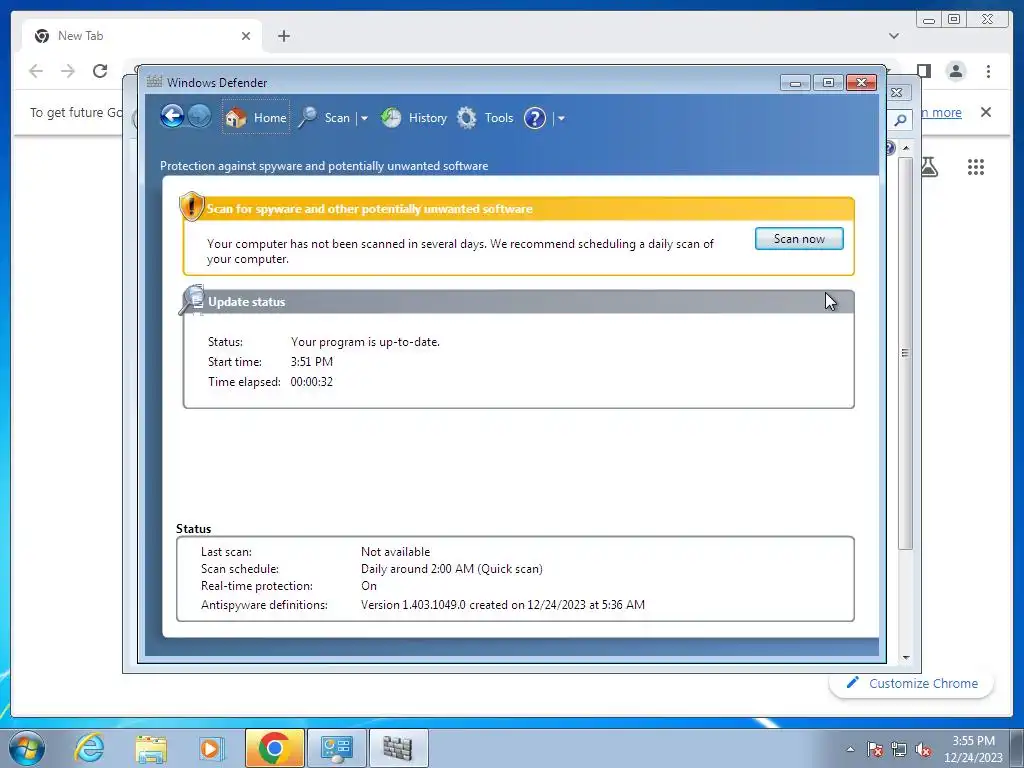This screenshot has width=1024, height=768.
Task: Select "Daily around 2:00 AM (Quick scan)" text
Action: (451, 568)
